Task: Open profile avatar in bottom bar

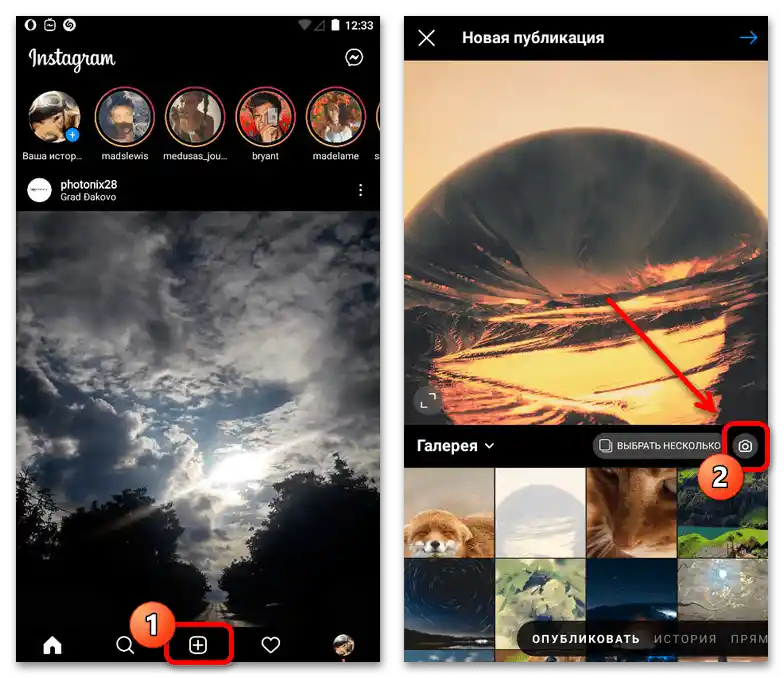Action: pos(344,645)
